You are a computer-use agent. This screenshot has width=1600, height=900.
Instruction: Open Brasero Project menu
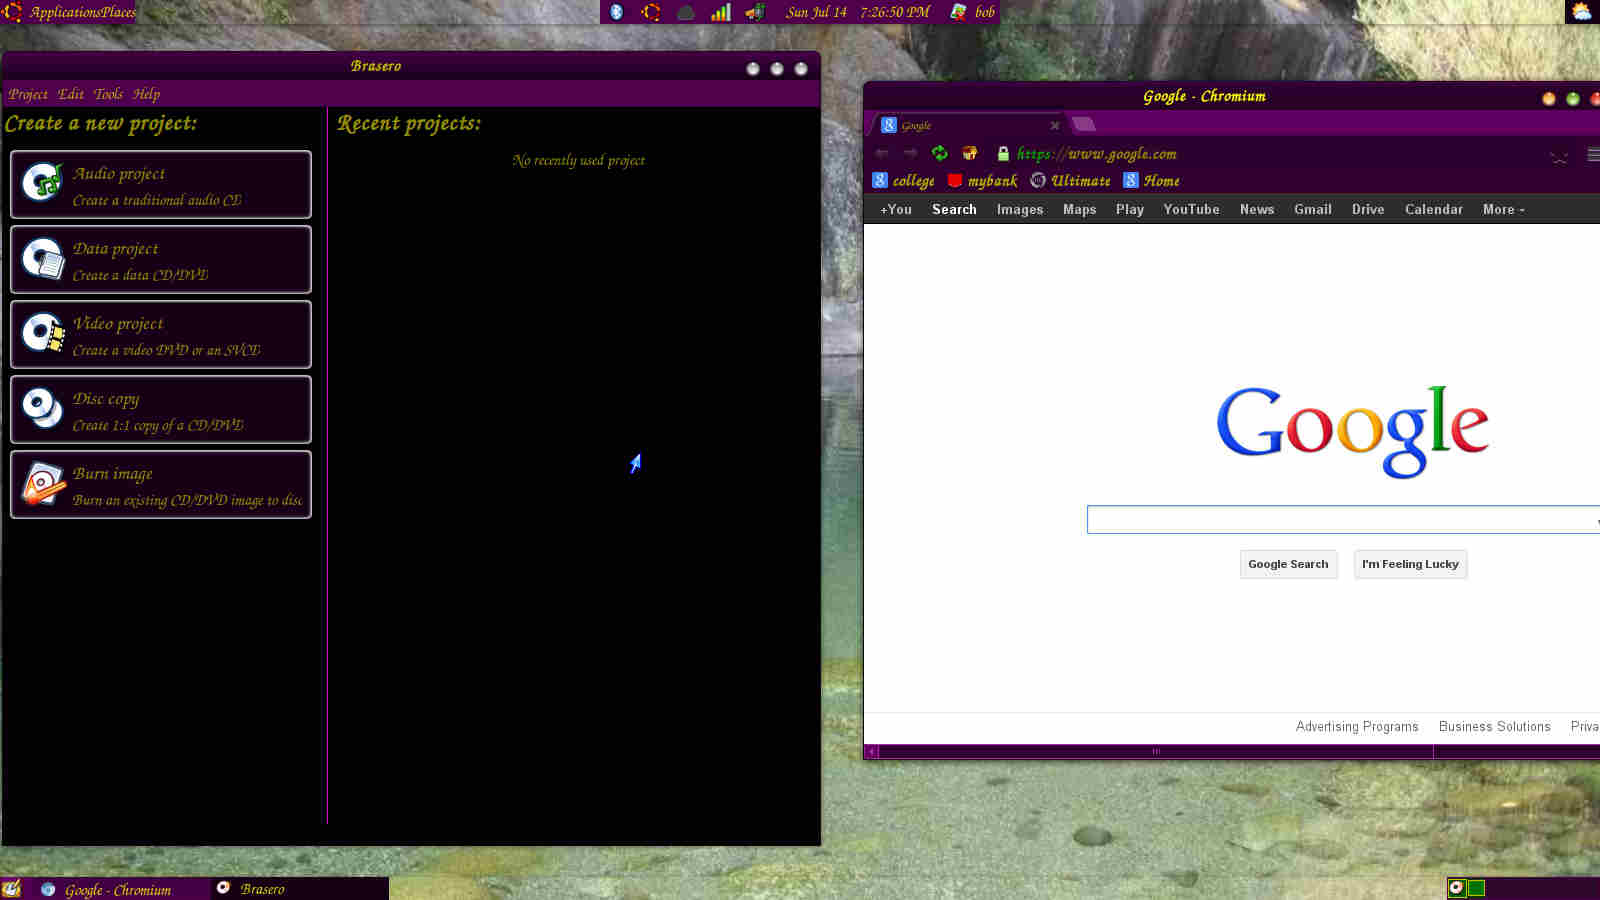coord(28,94)
